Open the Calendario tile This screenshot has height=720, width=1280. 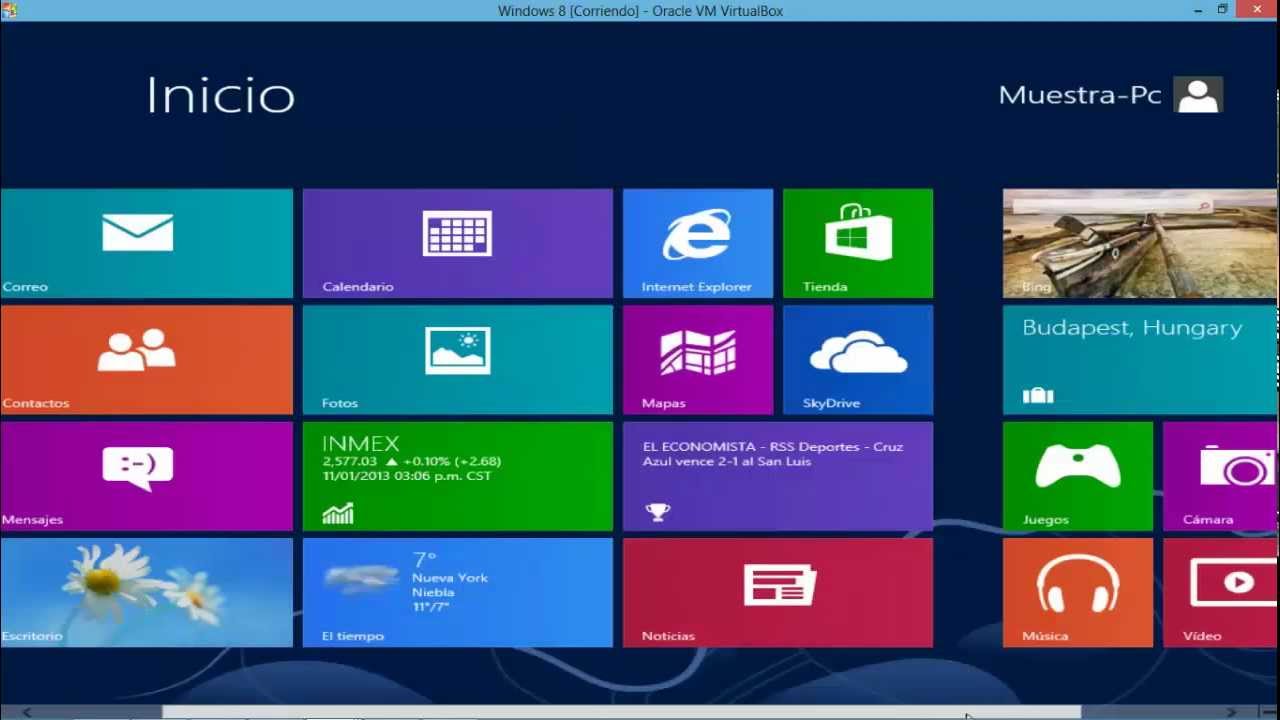(x=458, y=243)
